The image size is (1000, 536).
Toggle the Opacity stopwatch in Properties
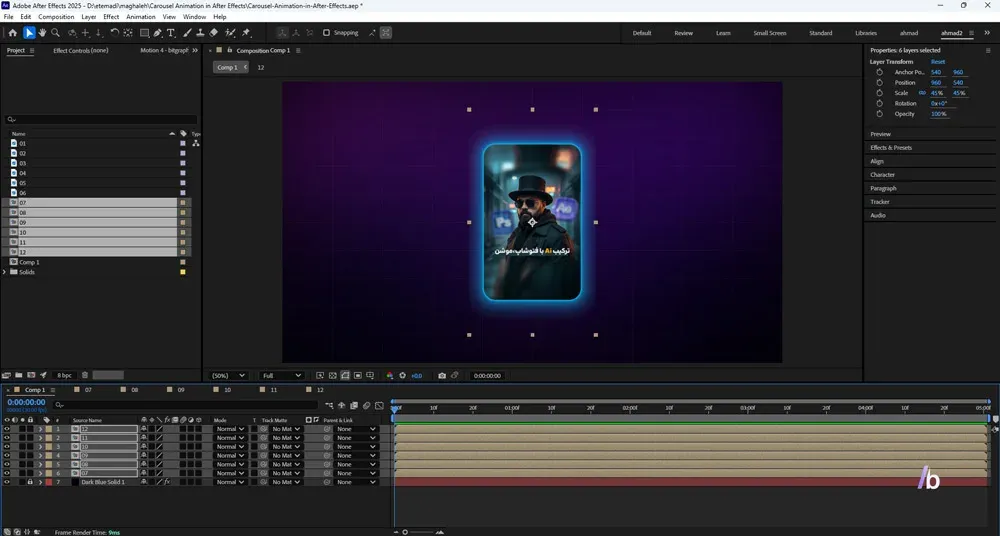[x=879, y=114]
